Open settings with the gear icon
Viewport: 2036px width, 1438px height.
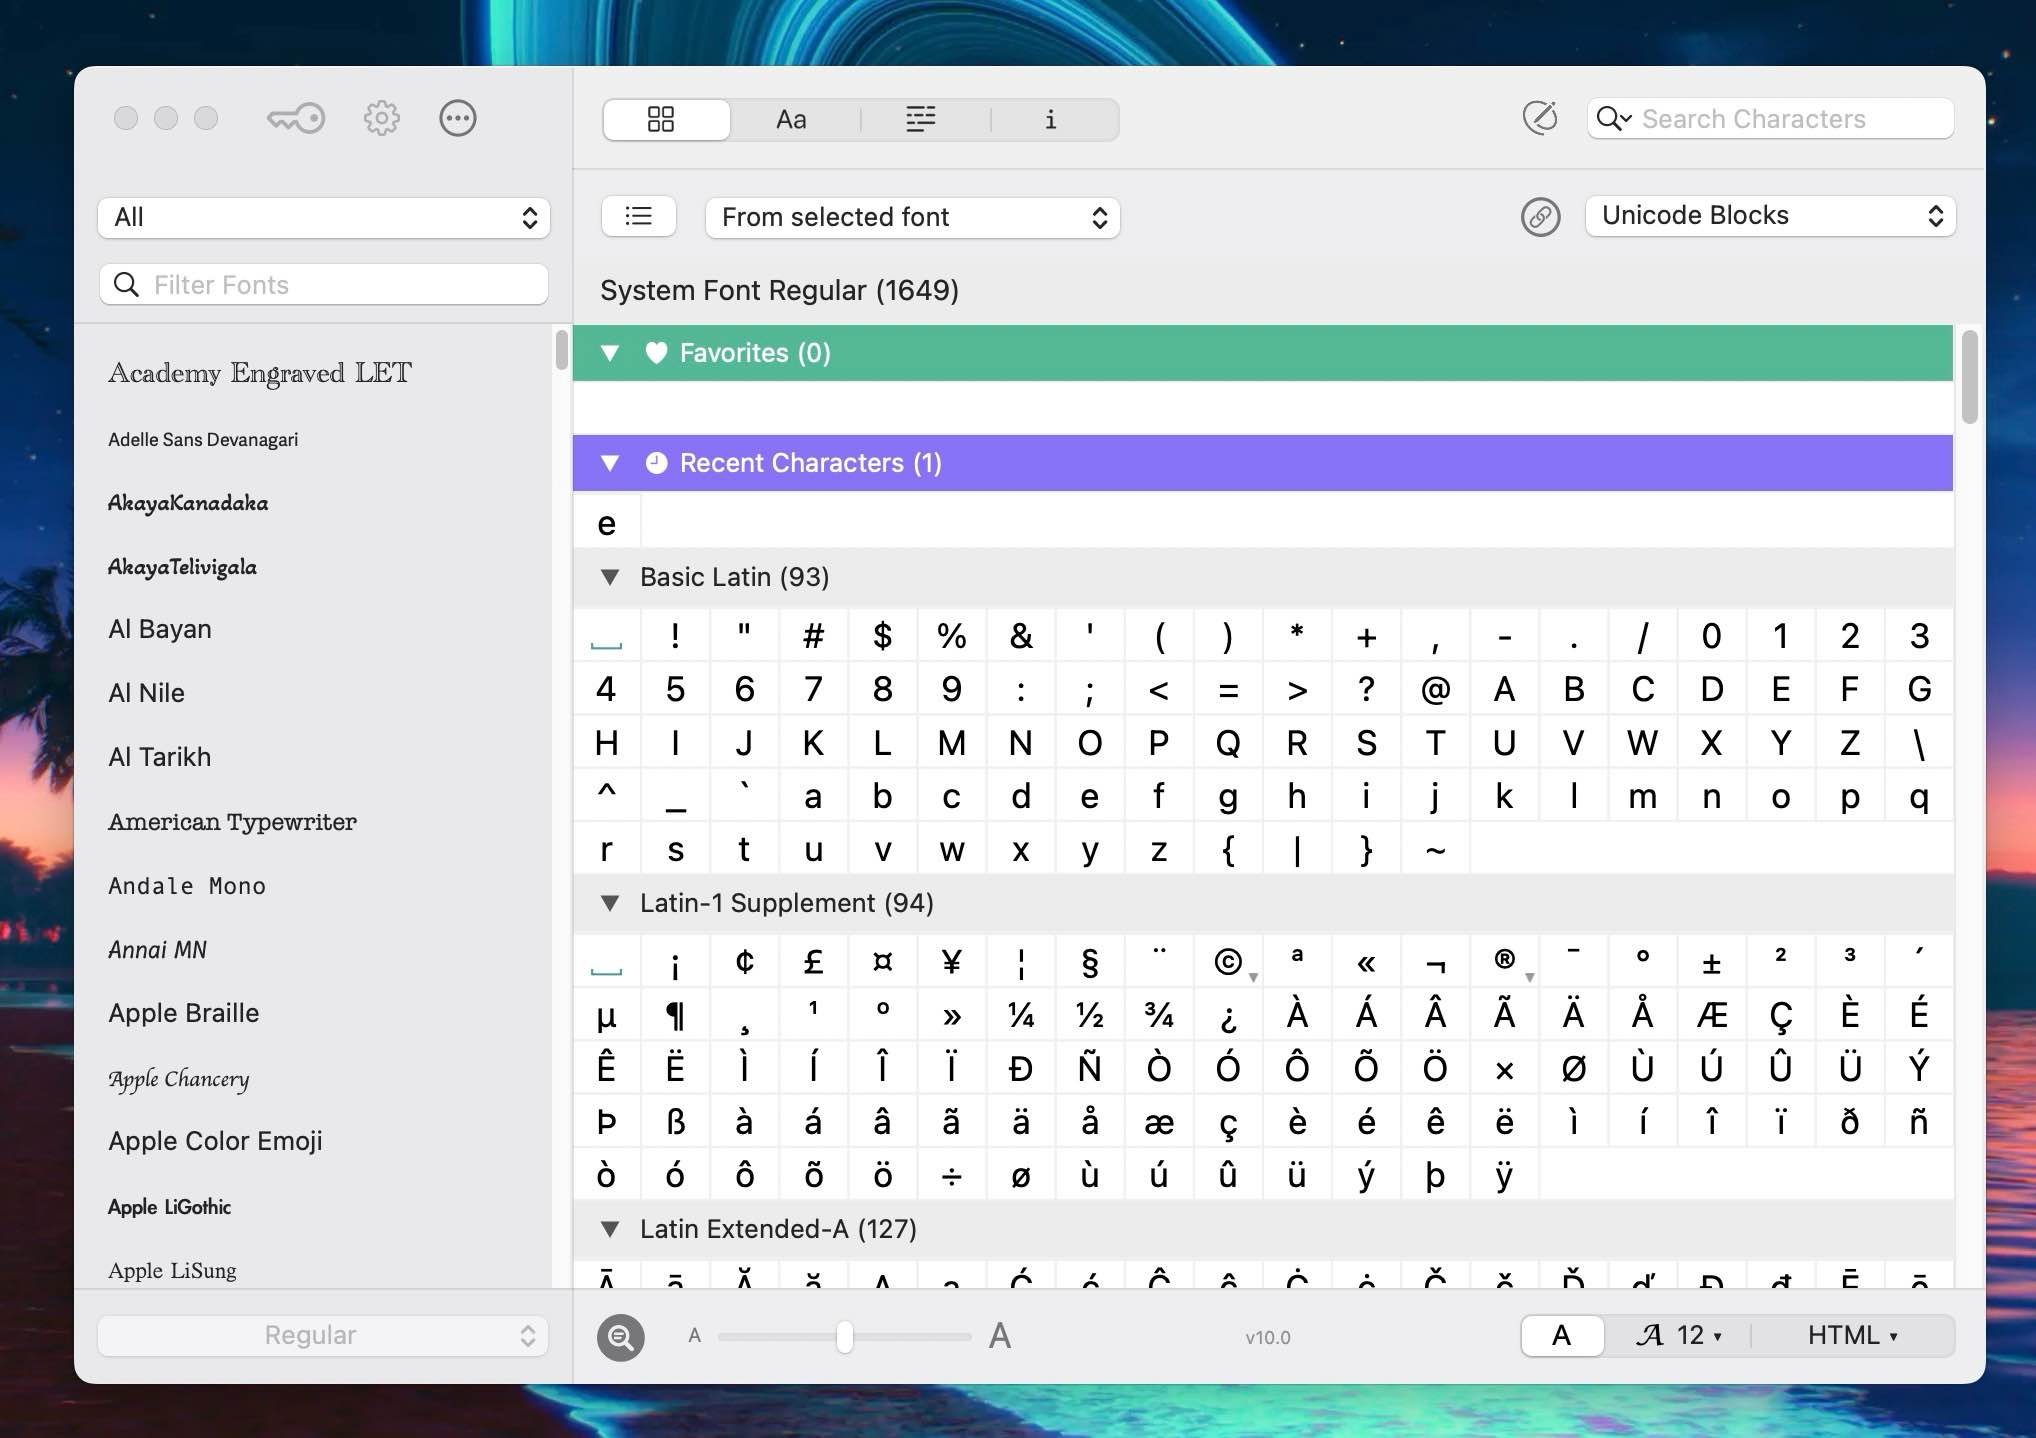(381, 119)
